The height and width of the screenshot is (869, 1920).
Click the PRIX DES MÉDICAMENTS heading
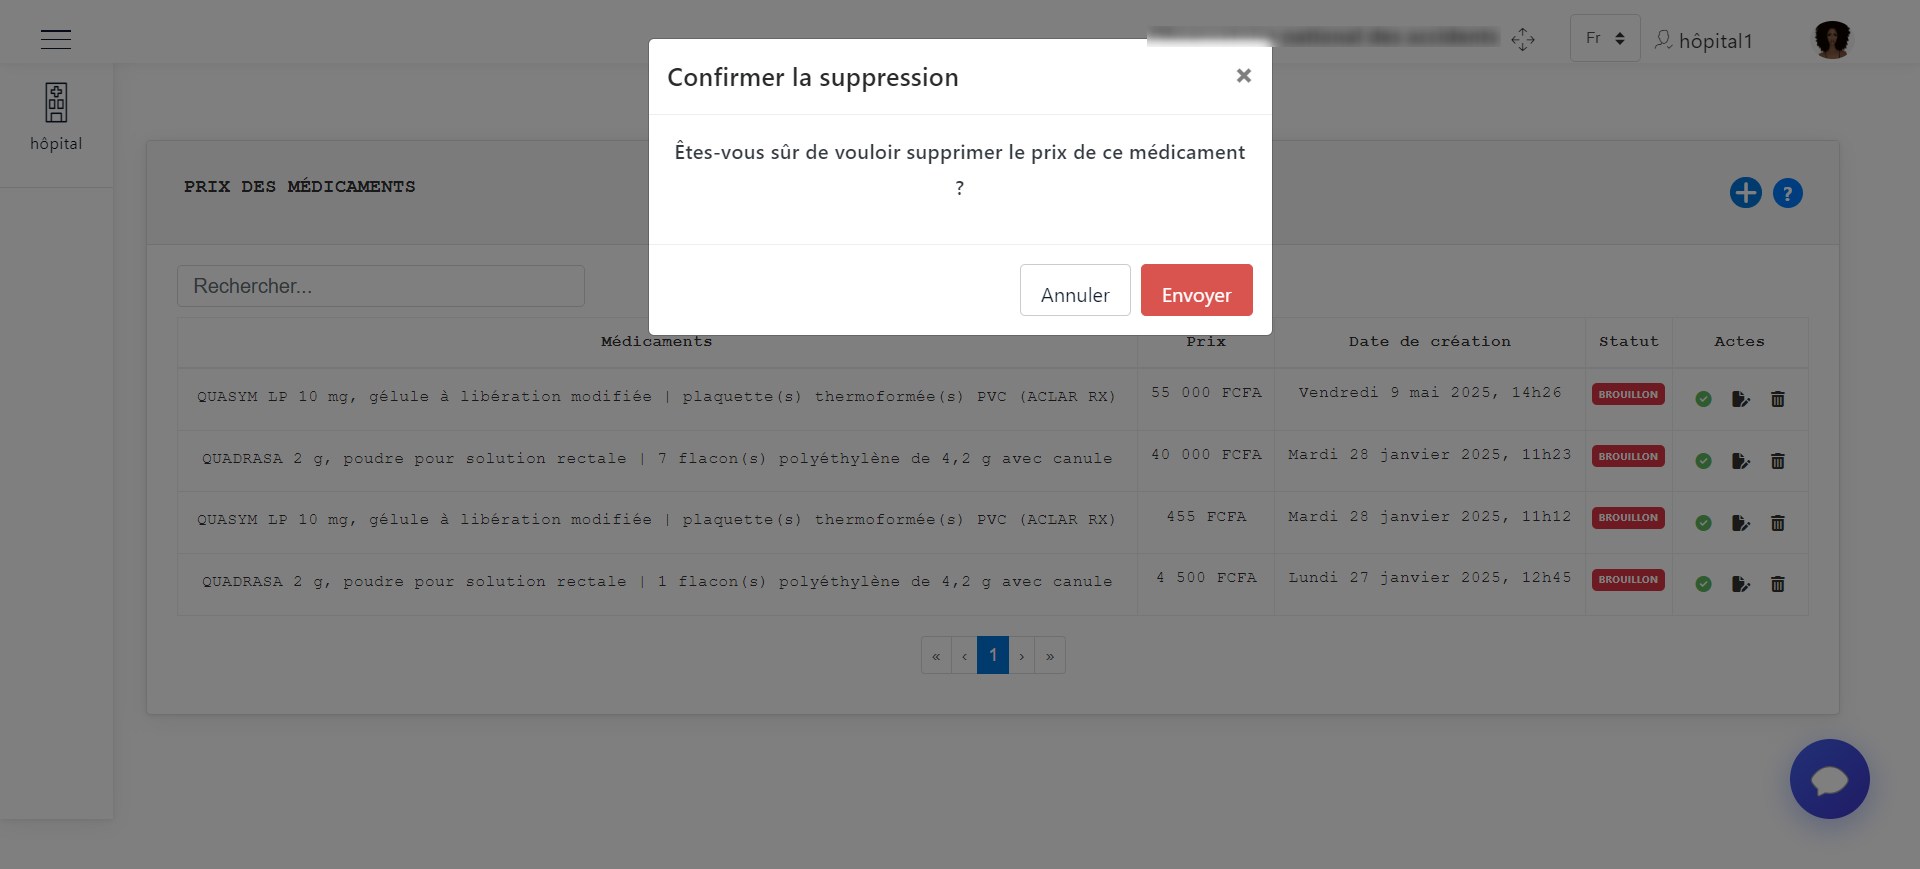click(299, 187)
